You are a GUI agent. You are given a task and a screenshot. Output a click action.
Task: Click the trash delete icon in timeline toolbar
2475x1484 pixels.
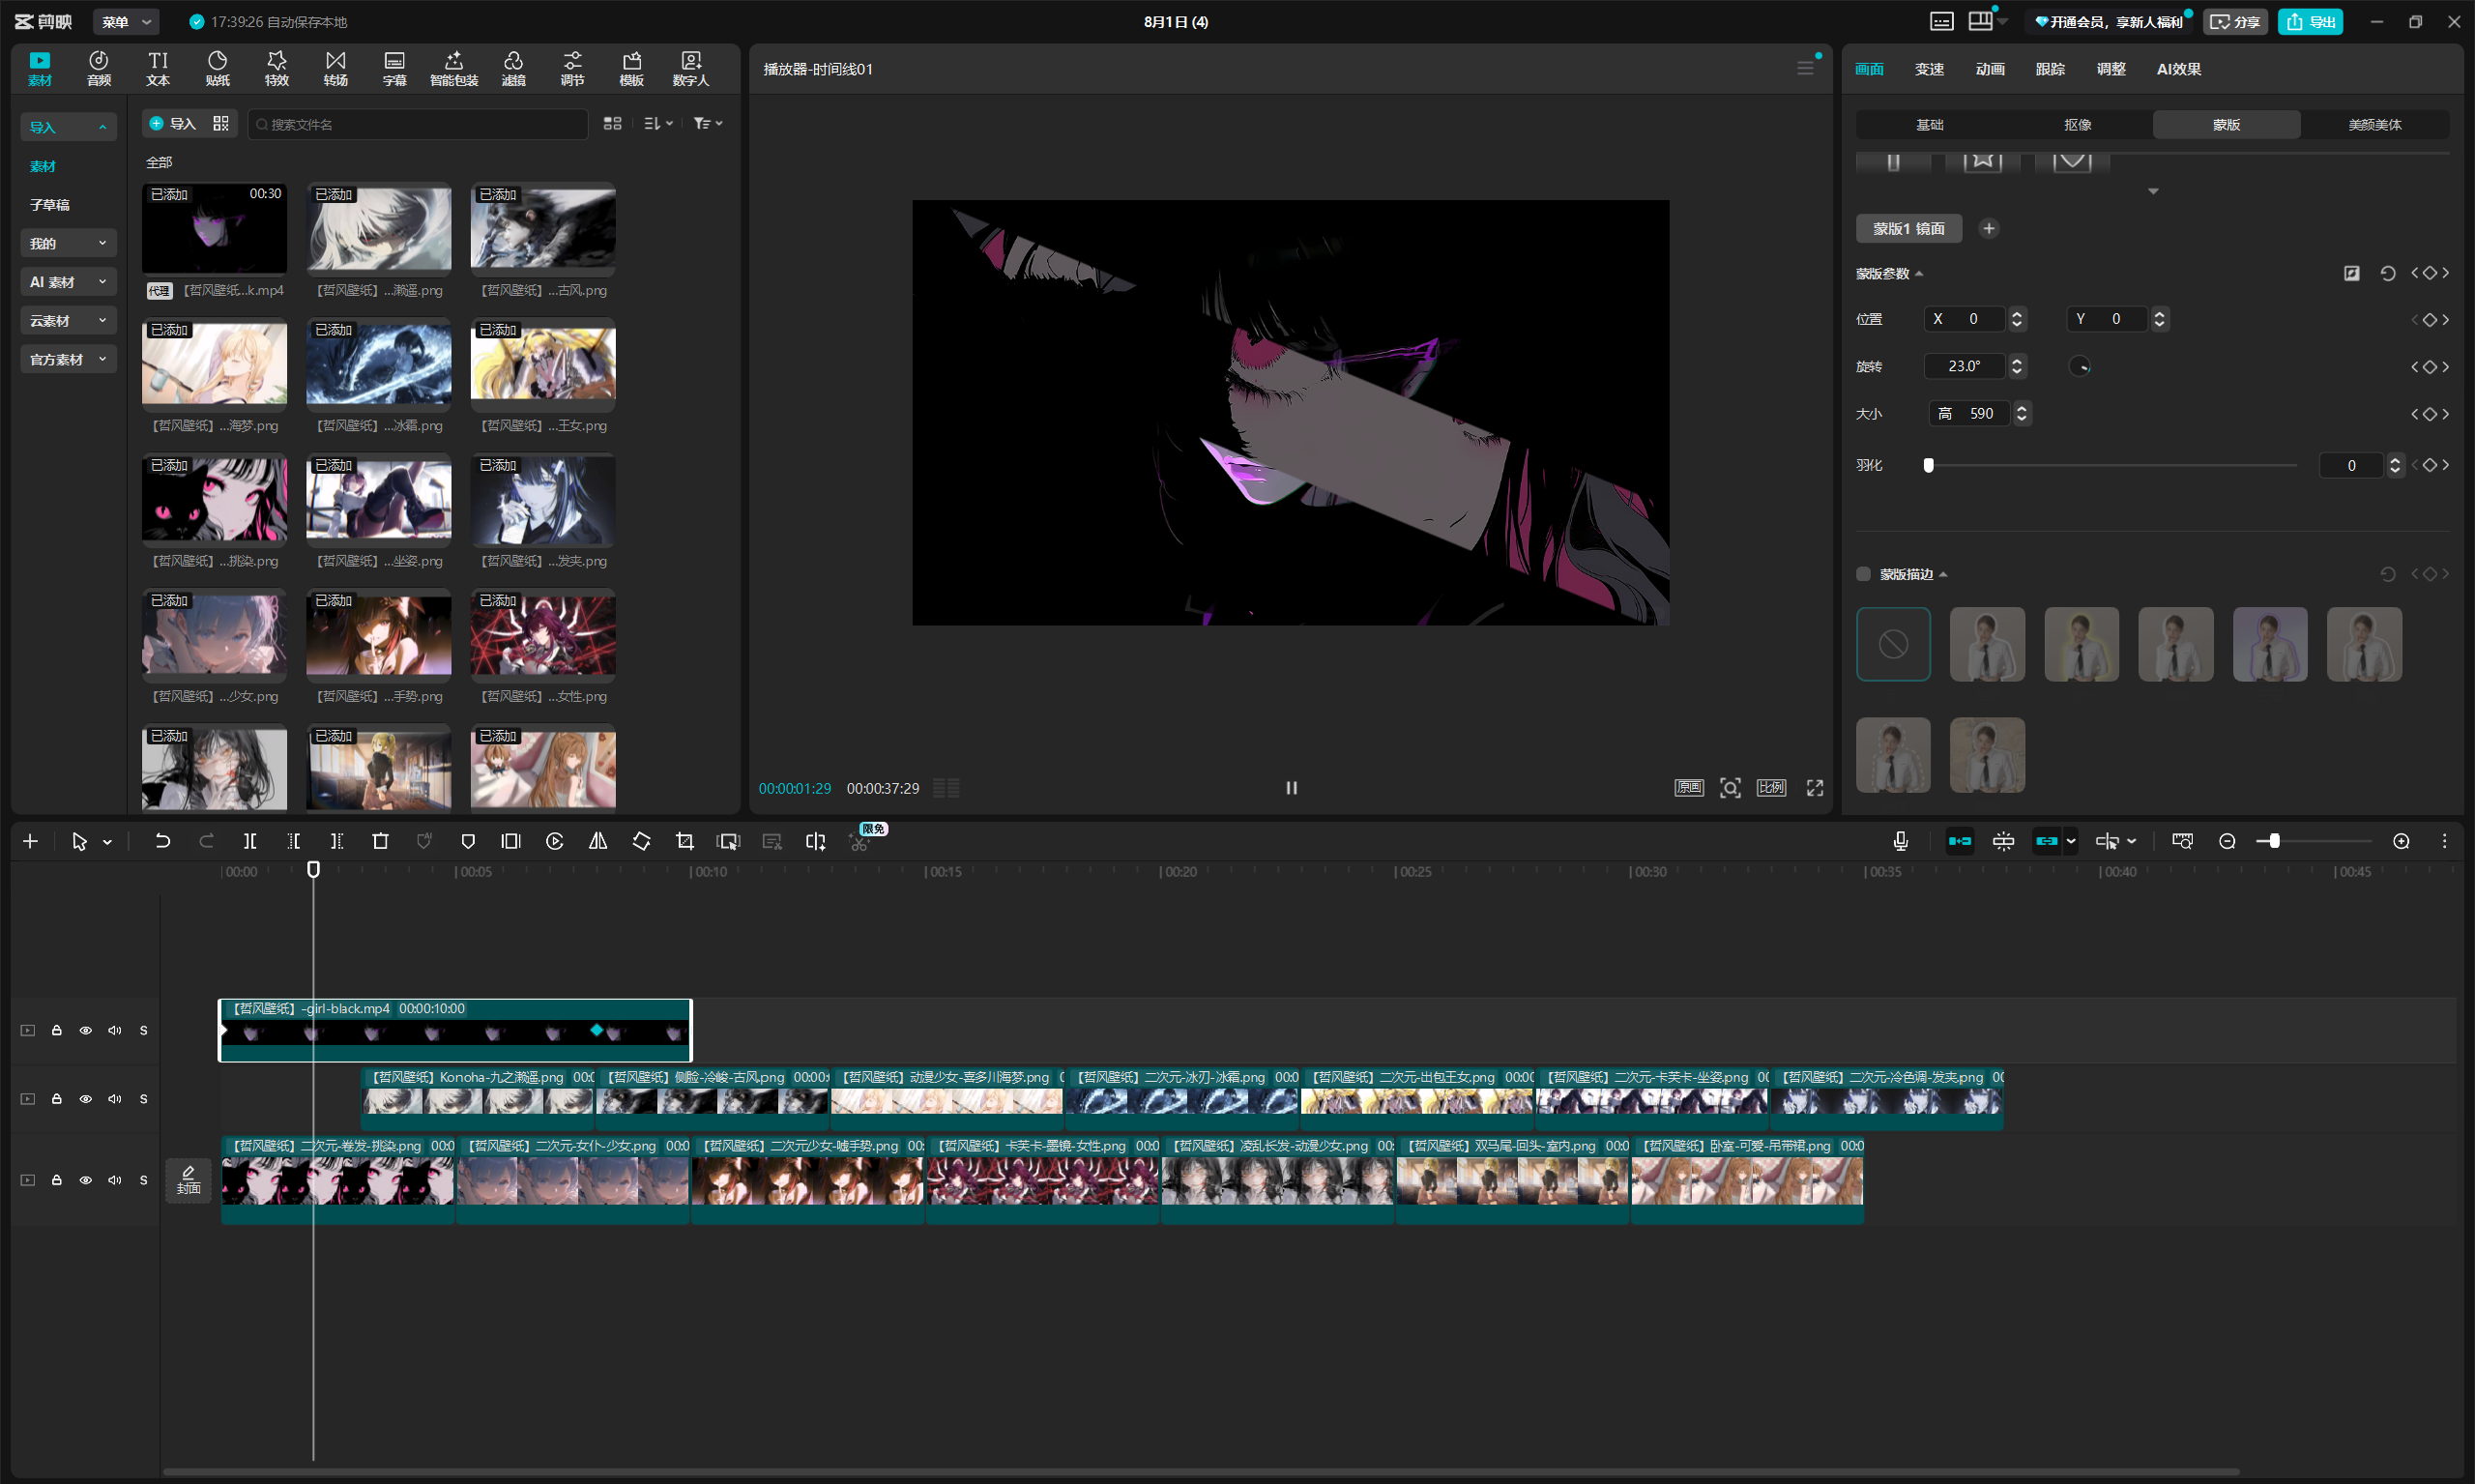coord(380,842)
